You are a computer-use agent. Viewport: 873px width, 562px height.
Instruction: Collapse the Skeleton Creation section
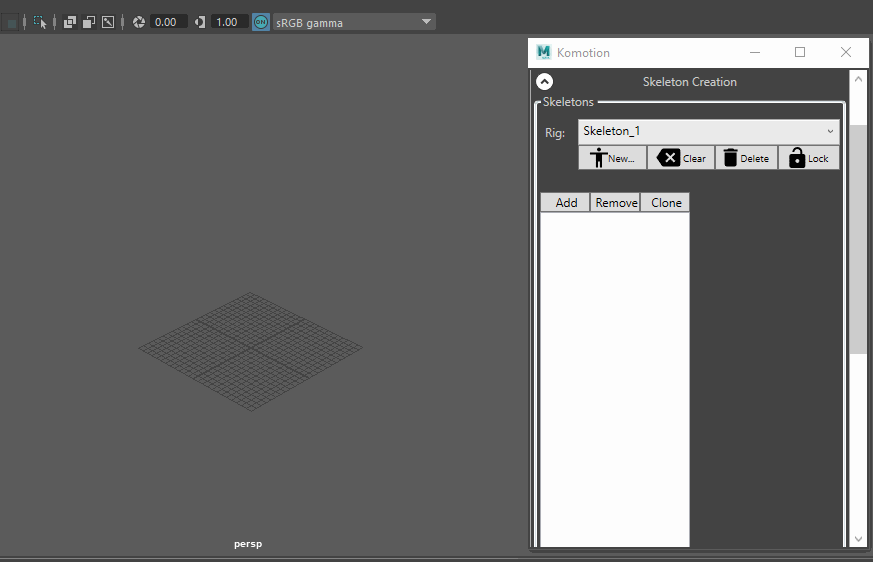[x=545, y=82]
